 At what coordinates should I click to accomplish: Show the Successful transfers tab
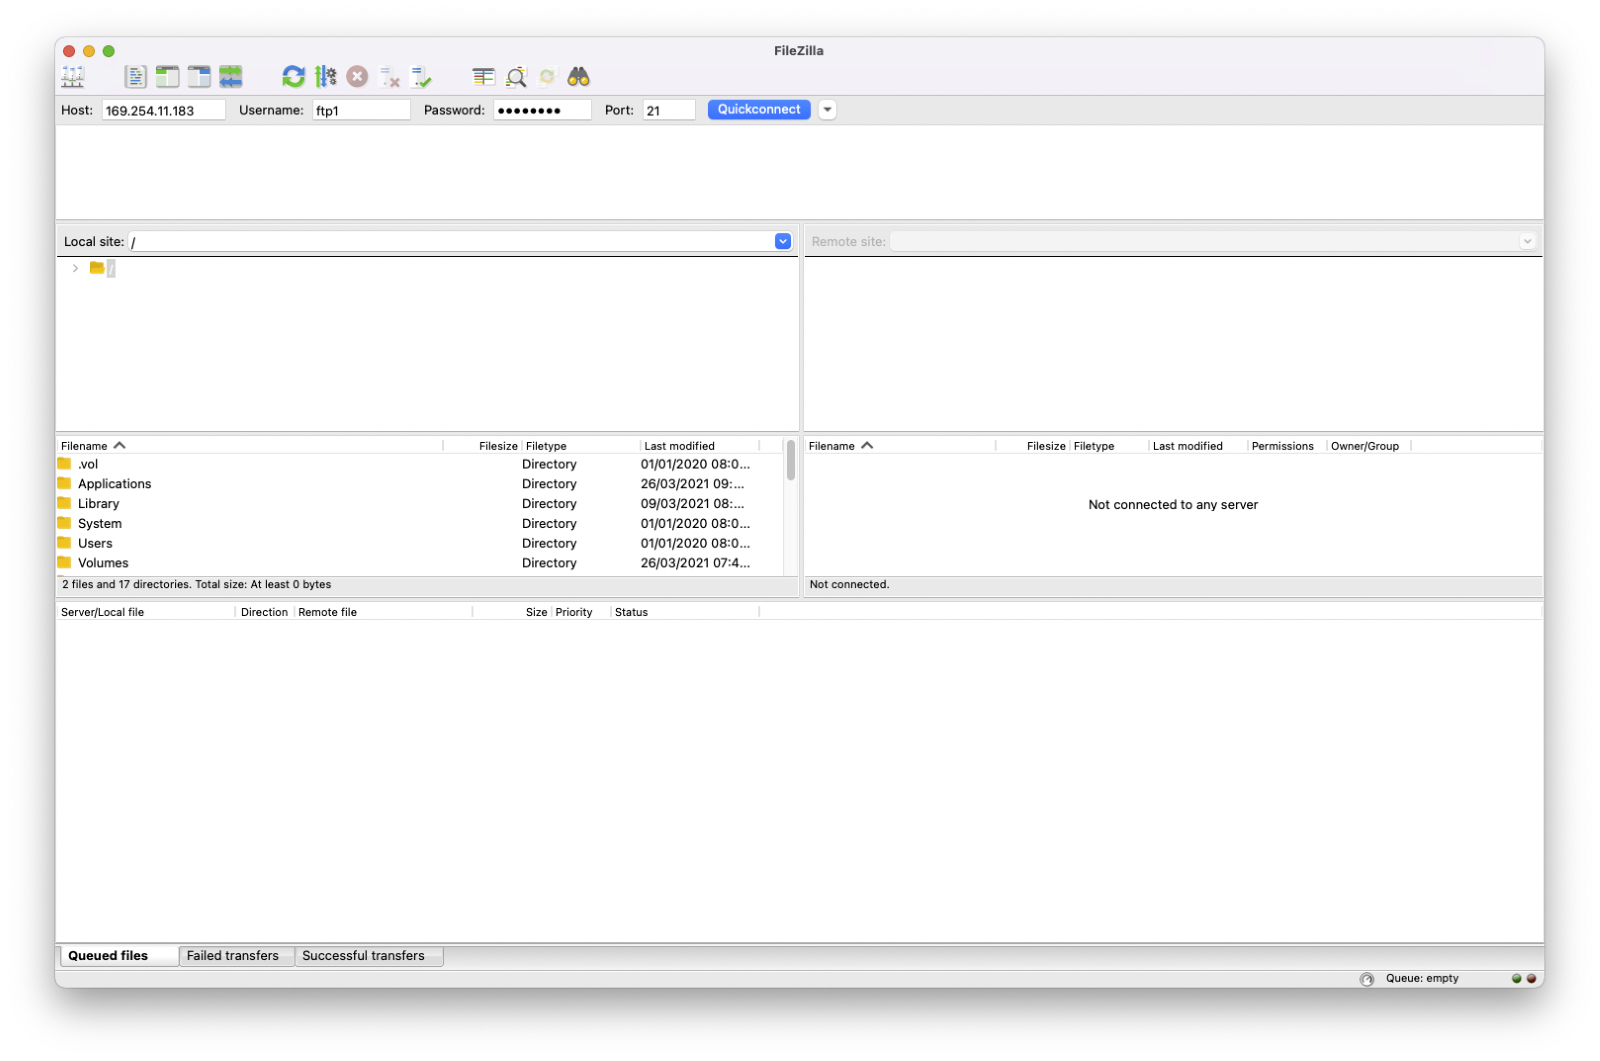tap(369, 957)
